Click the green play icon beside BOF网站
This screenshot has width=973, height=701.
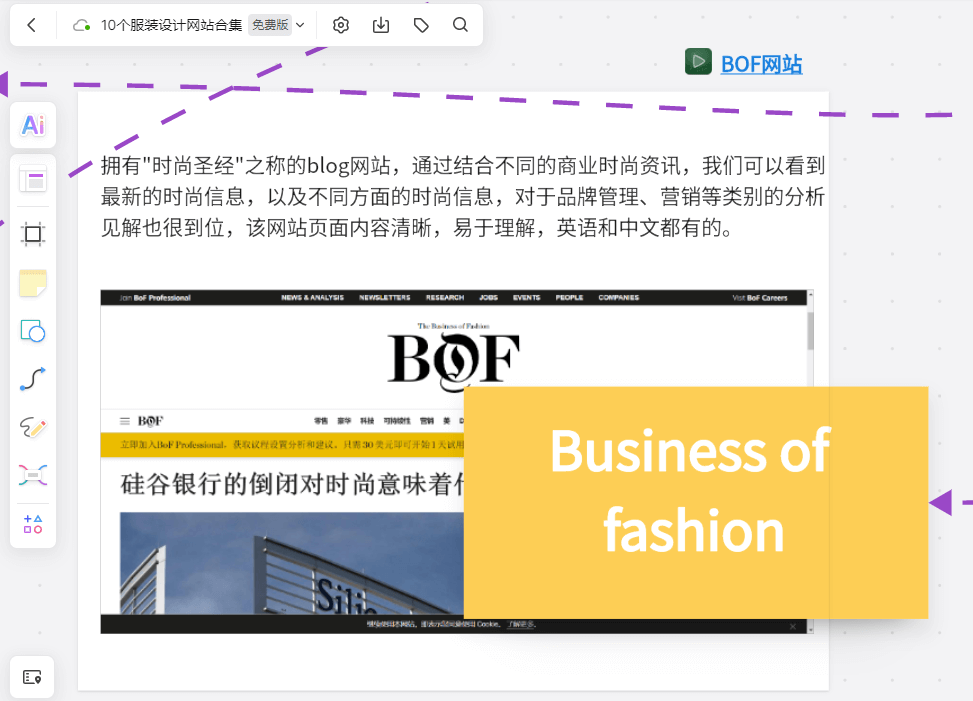coord(698,61)
